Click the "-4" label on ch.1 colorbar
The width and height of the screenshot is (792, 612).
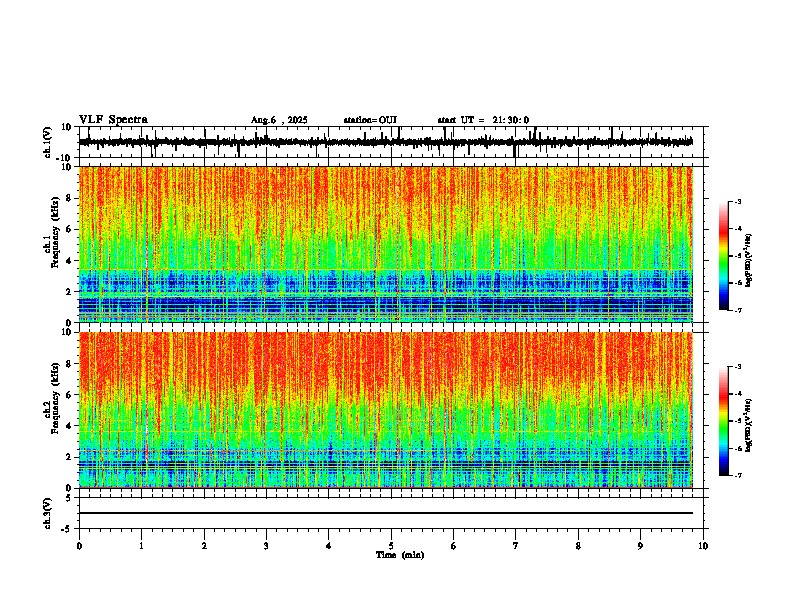click(738, 229)
